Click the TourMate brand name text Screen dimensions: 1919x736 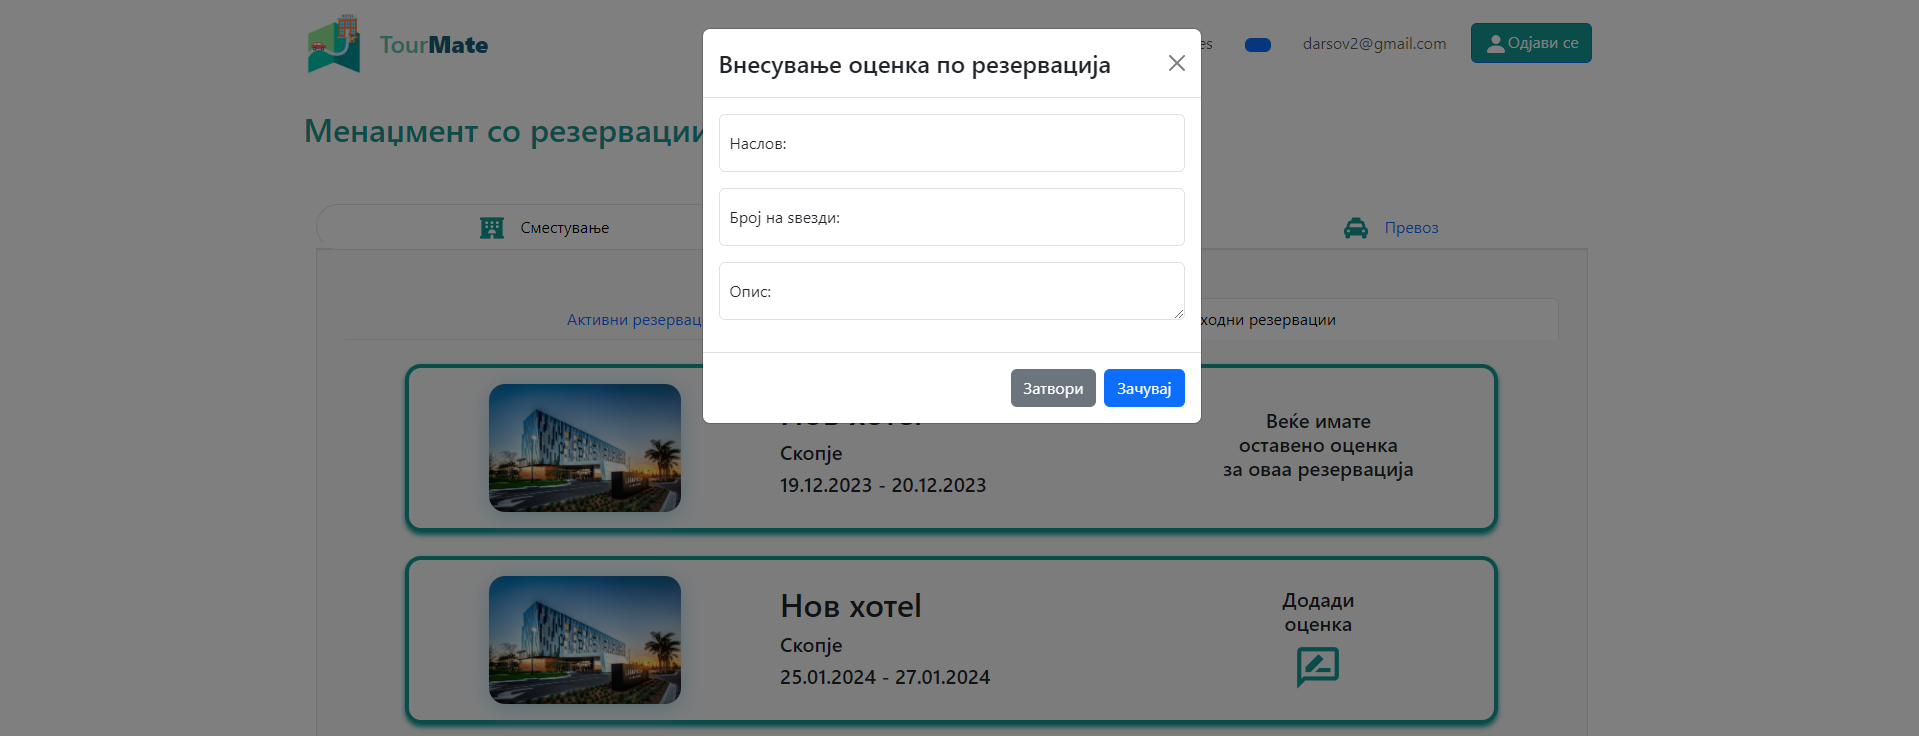pyautogui.click(x=434, y=45)
